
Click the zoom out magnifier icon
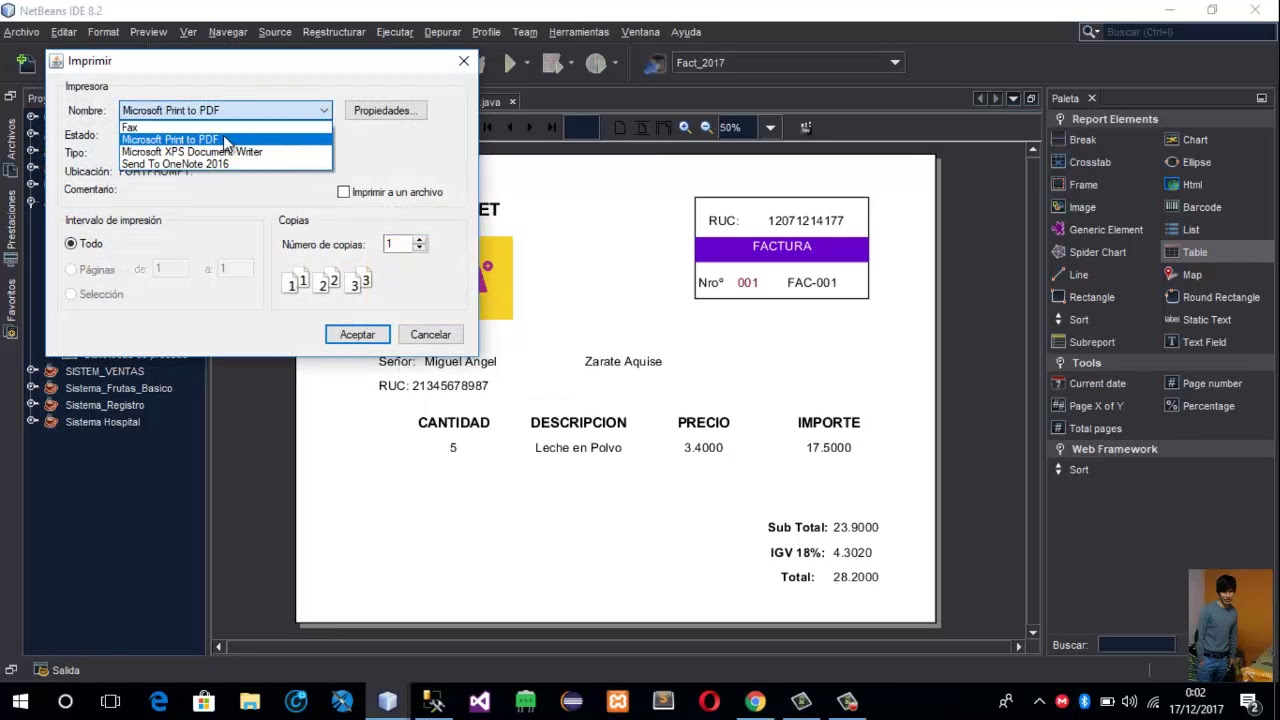[x=706, y=128]
